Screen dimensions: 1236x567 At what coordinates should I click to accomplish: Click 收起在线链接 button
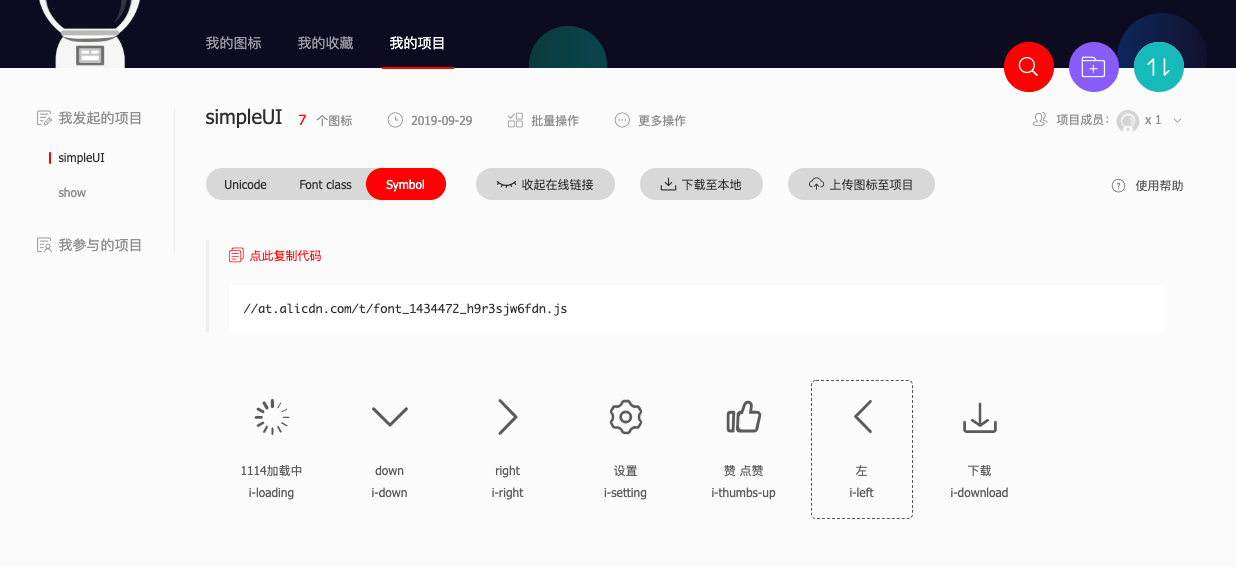pyautogui.click(x=545, y=184)
